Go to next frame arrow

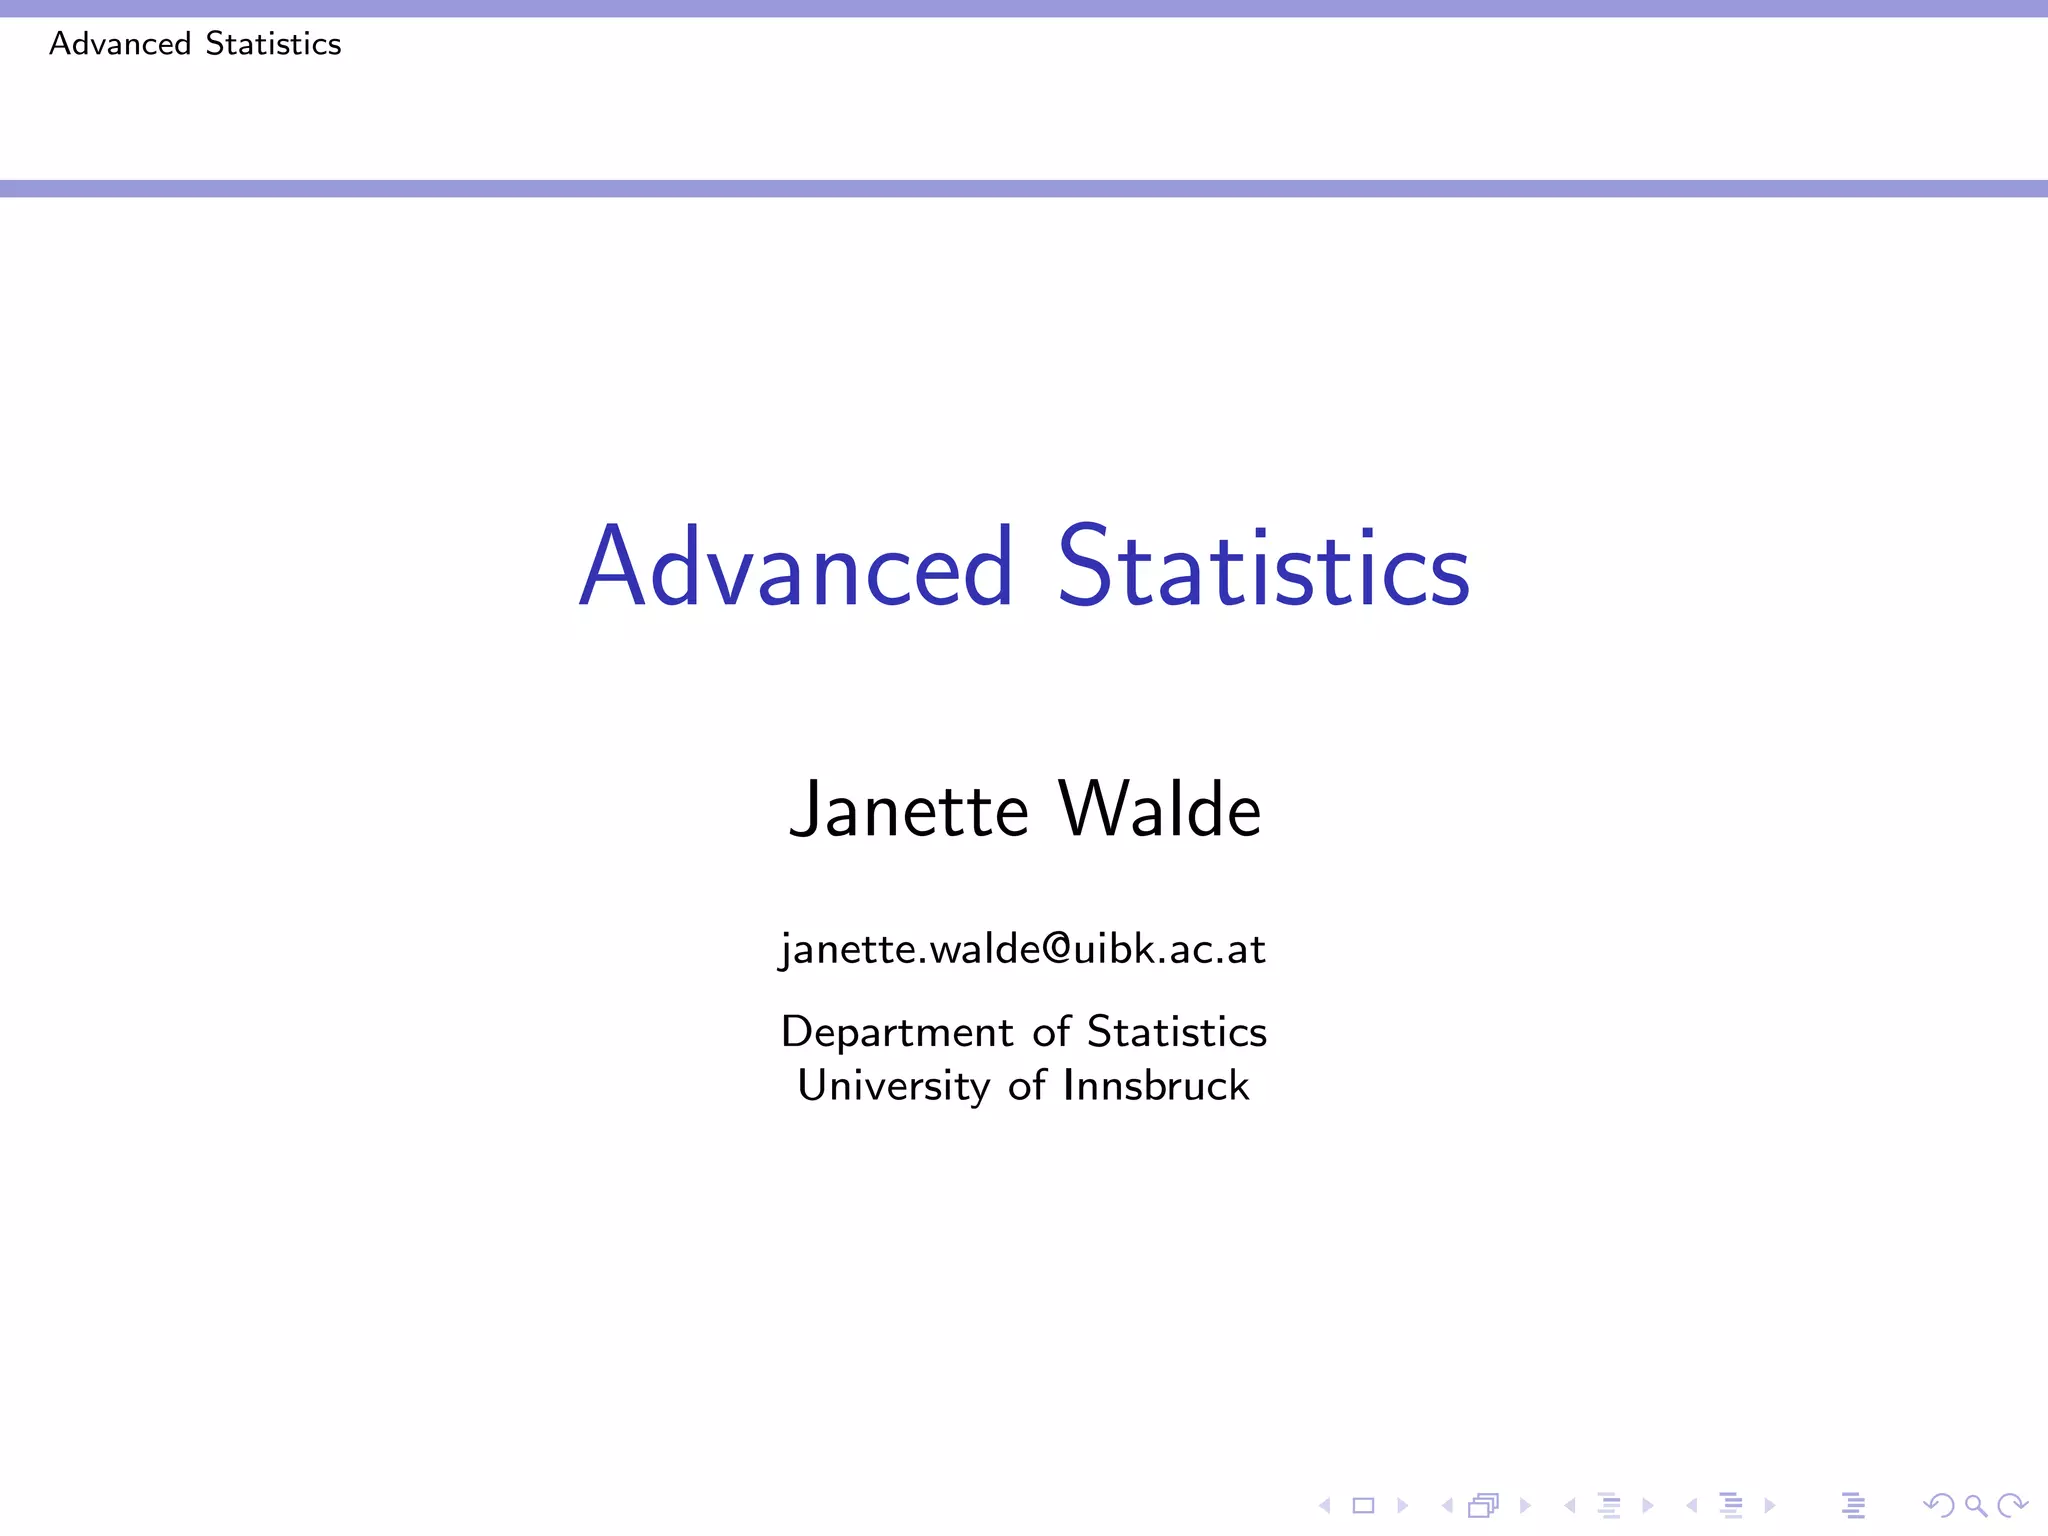click(1525, 1505)
